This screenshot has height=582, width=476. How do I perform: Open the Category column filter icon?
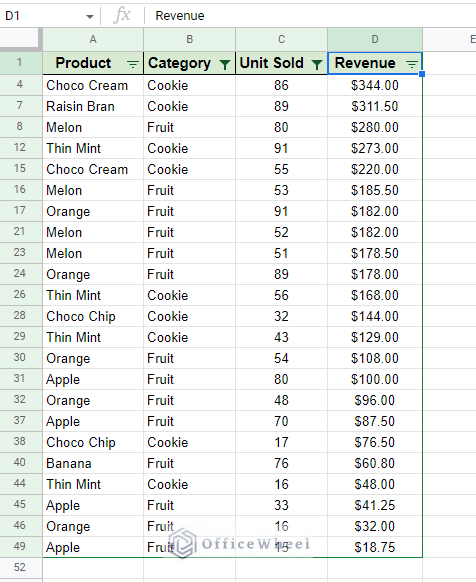click(x=225, y=64)
